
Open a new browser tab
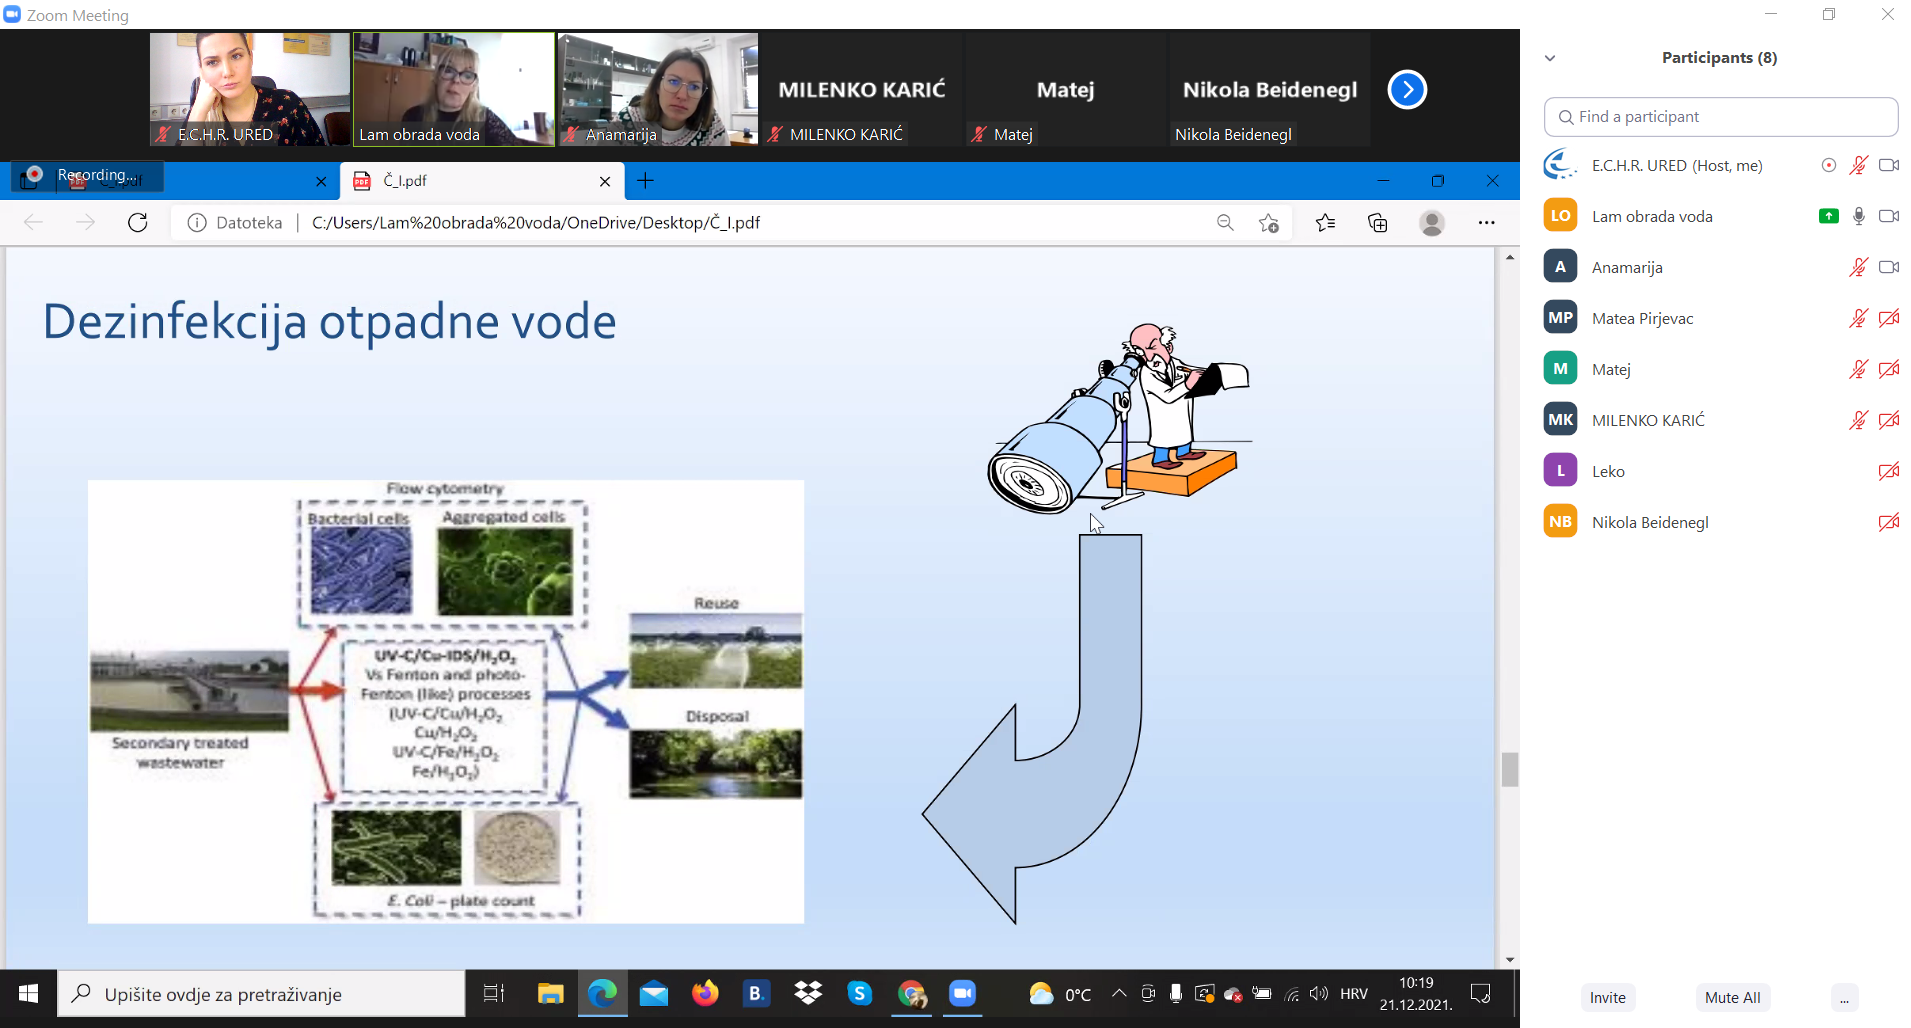[646, 181]
